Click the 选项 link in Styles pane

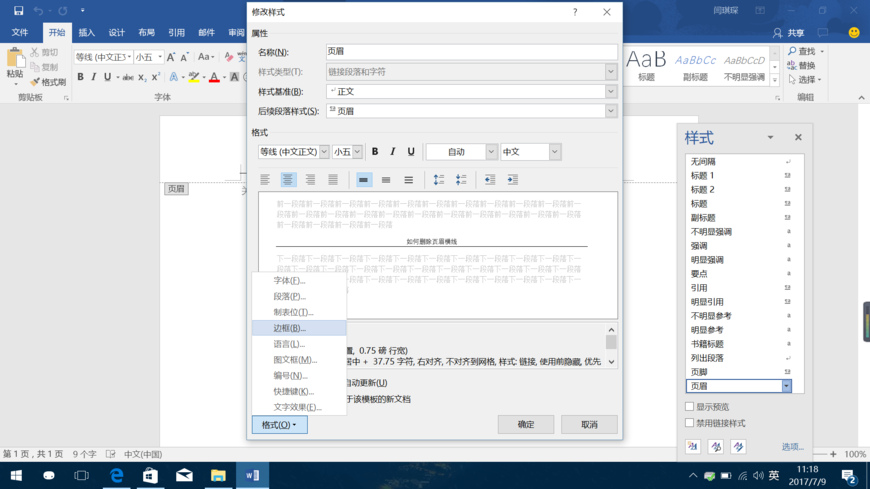coord(792,446)
